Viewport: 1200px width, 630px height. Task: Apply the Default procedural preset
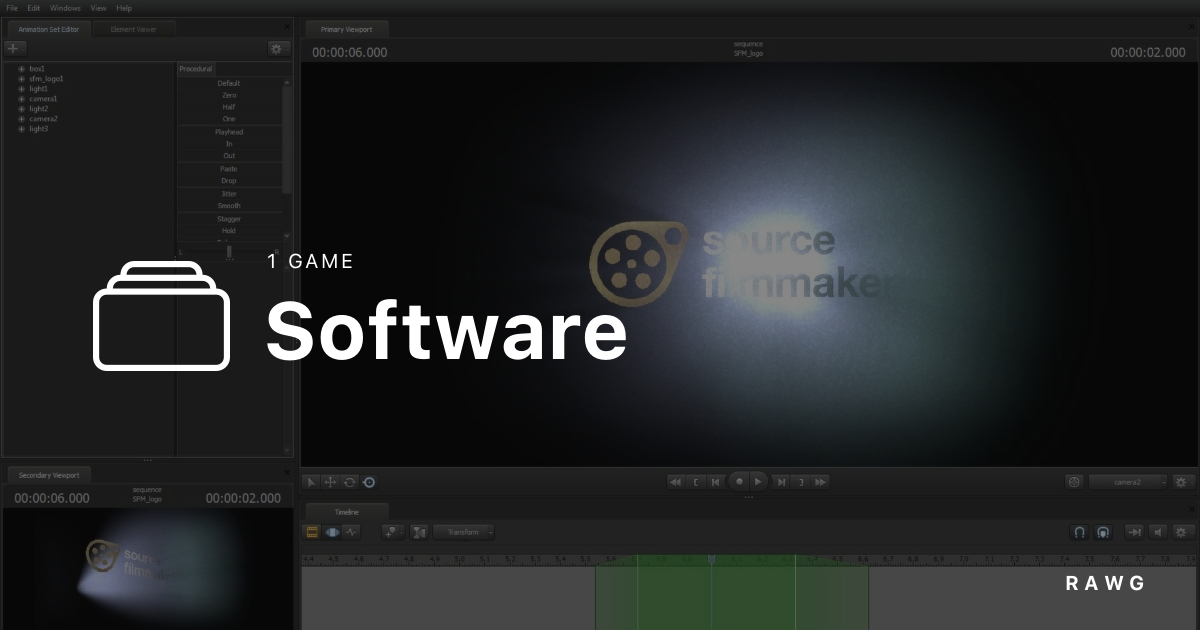[229, 83]
